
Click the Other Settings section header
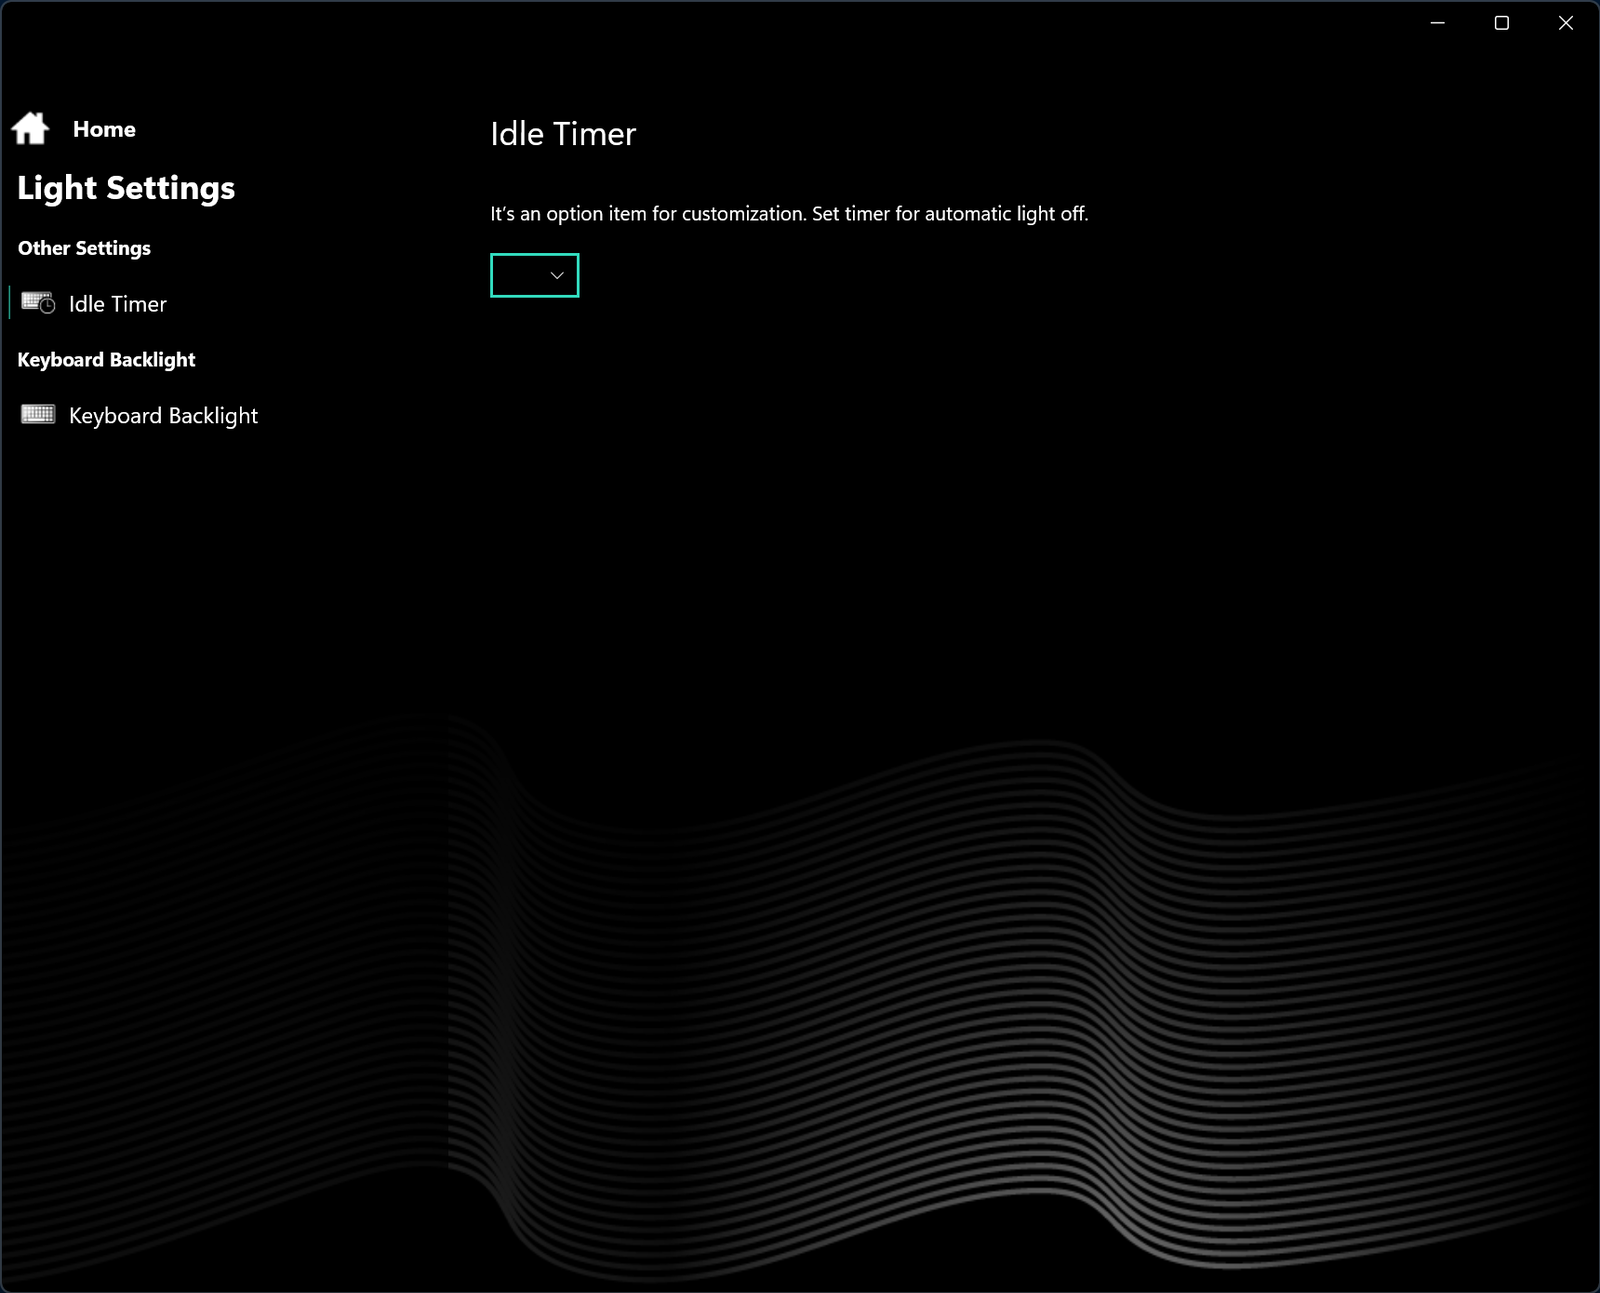pyautogui.click(x=84, y=248)
